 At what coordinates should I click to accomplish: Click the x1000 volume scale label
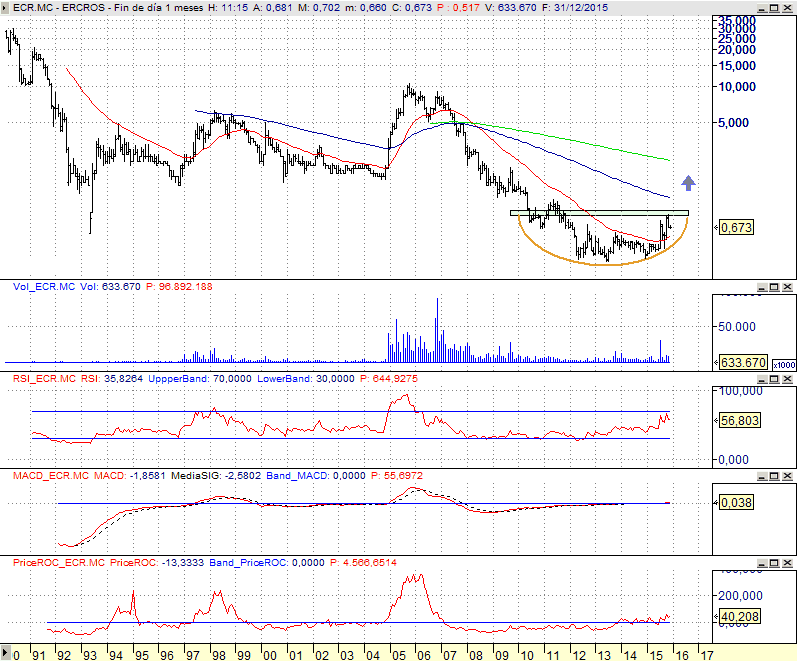[x=783, y=366]
